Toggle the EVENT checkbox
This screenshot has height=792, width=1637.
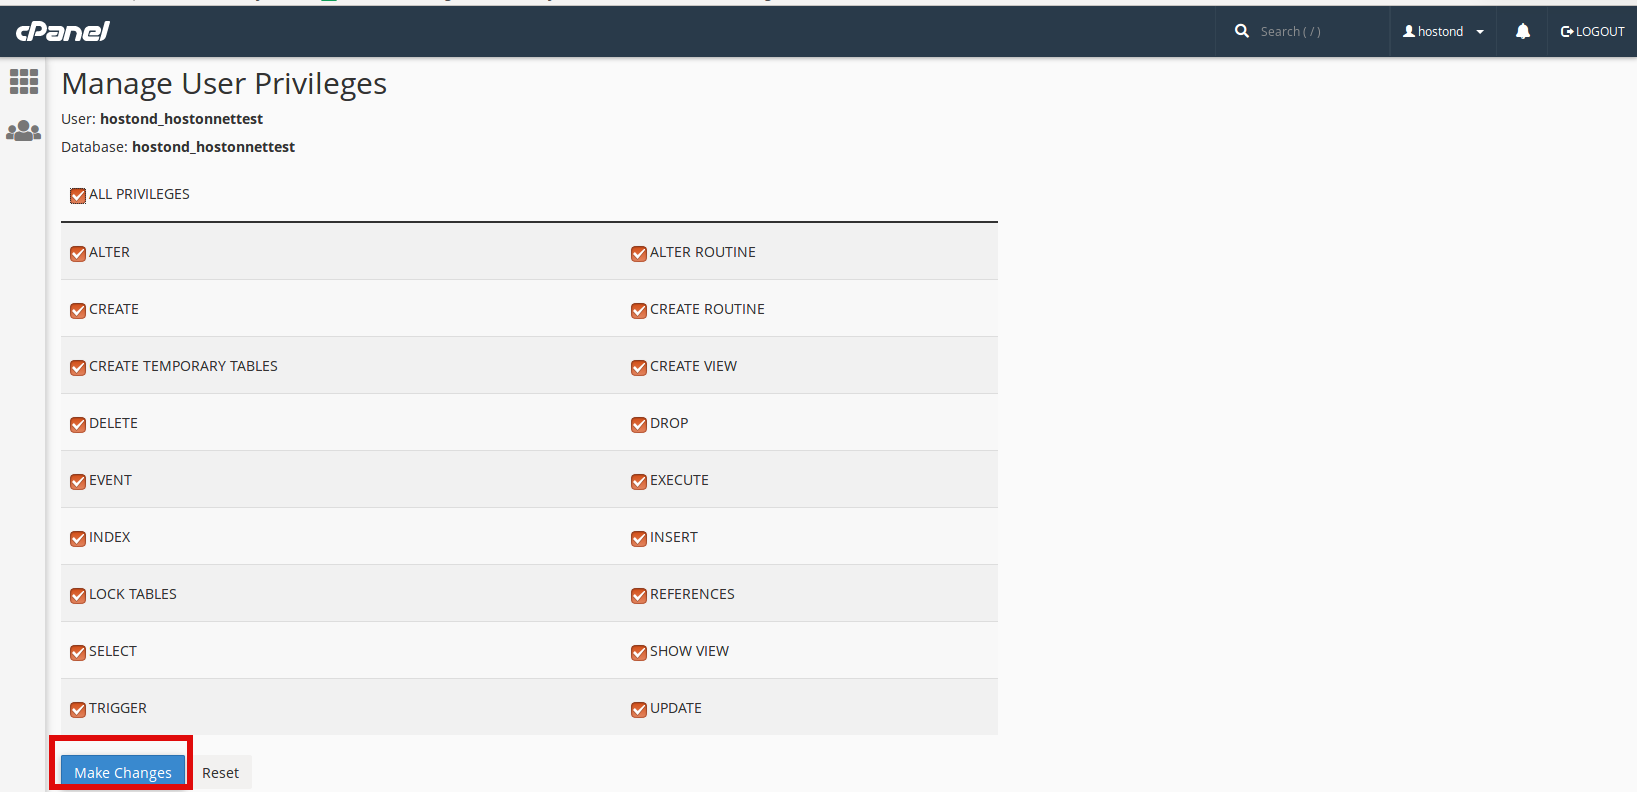[x=78, y=481]
